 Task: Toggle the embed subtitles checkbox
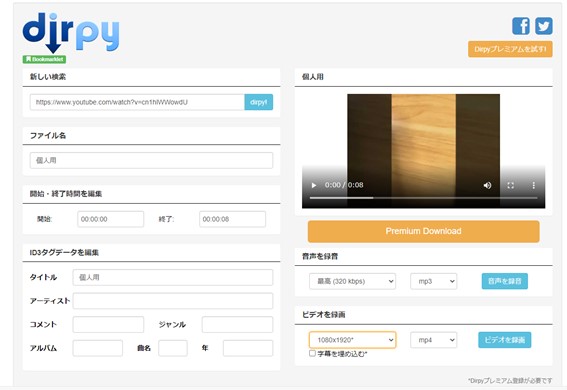312,353
